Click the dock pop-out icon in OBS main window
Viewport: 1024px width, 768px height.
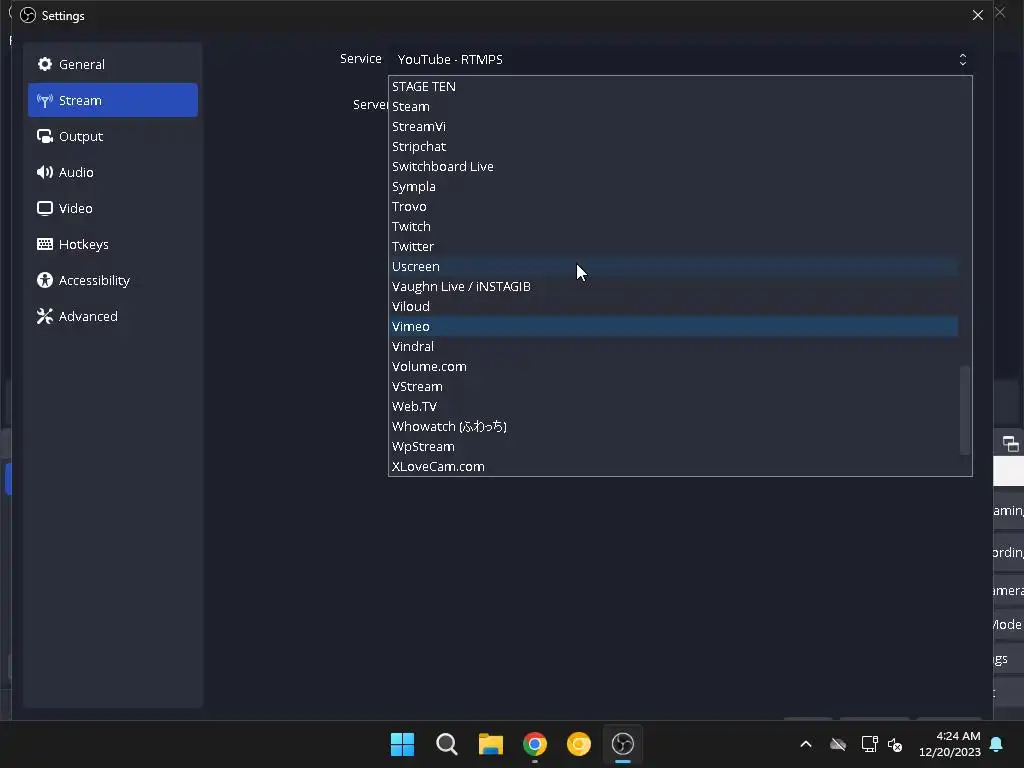click(x=1010, y=444)
